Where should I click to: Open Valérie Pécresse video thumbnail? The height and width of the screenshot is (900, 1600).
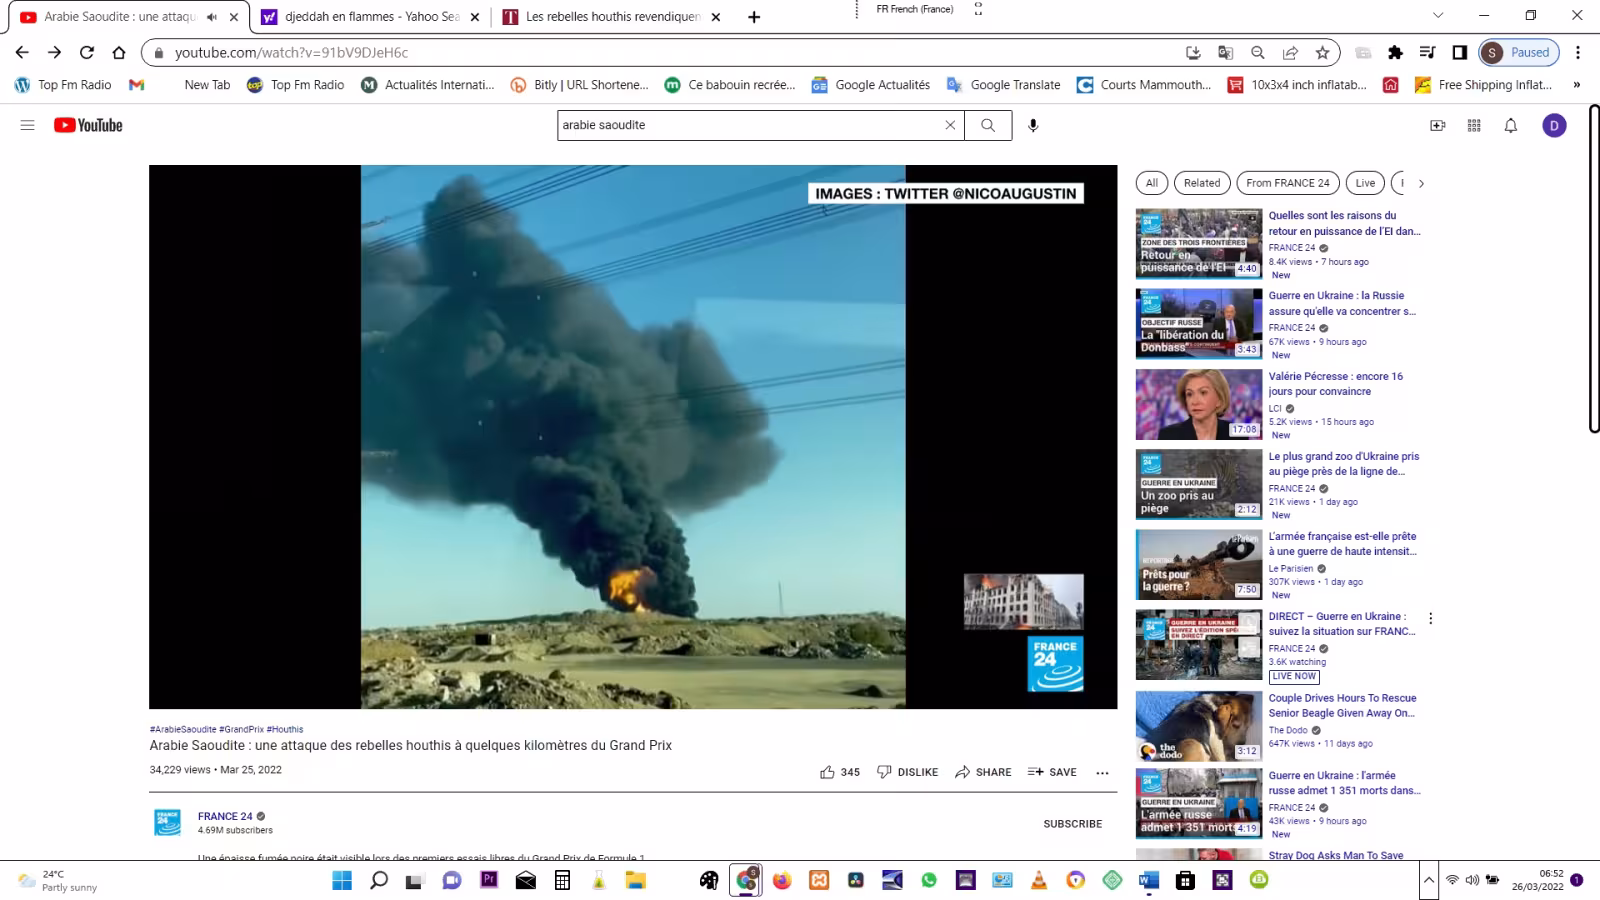point(1198,404)
